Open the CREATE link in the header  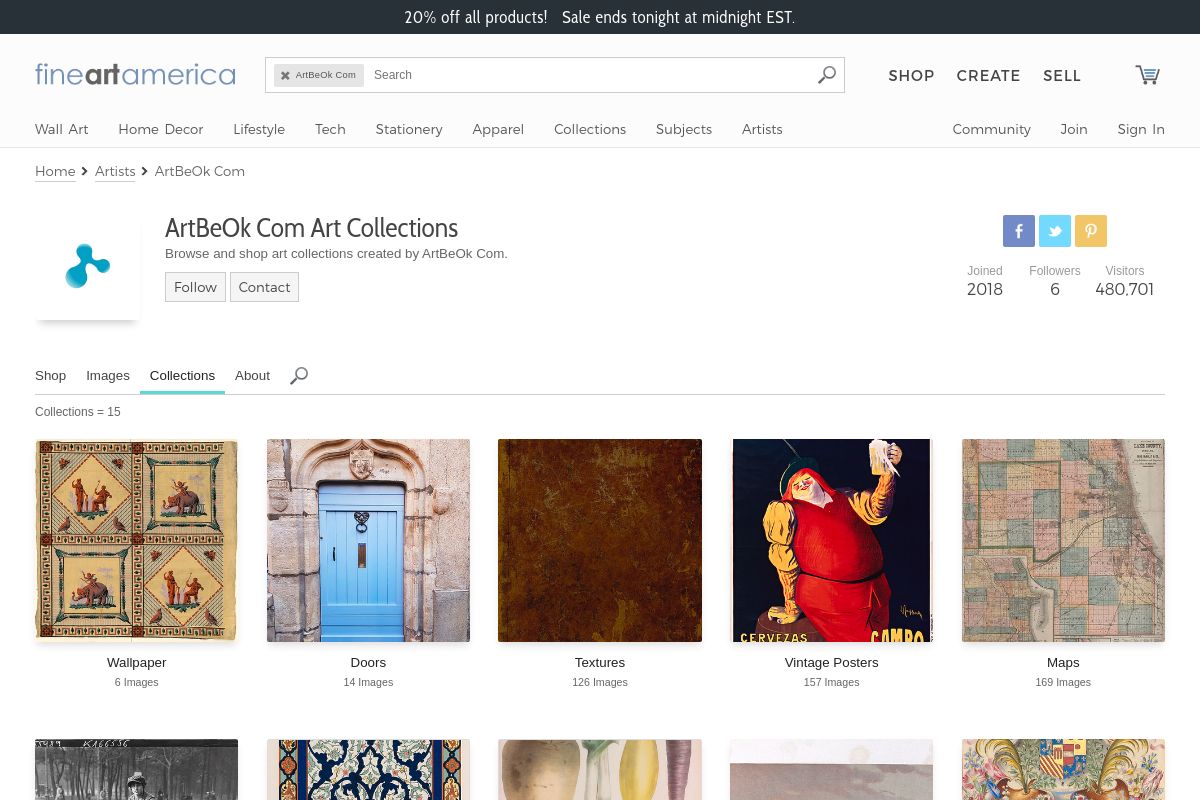pyautogui.click(x=988, y=76)
